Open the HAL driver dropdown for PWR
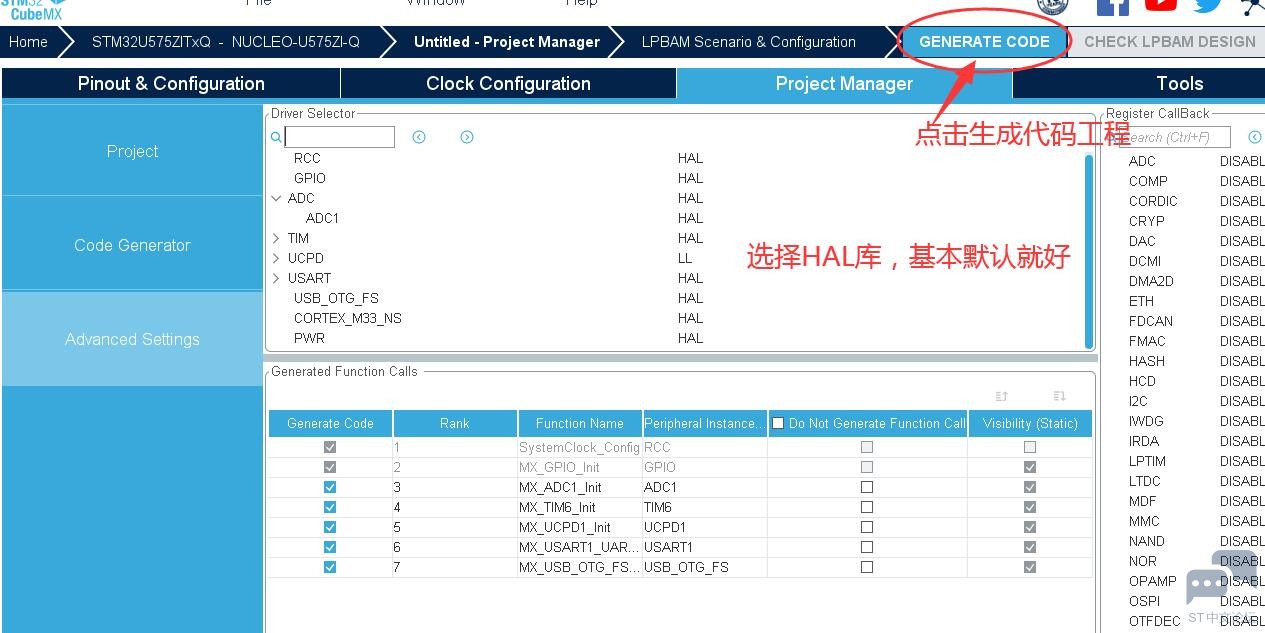This screenshot has height=633, width=1265. pos(690,338)
